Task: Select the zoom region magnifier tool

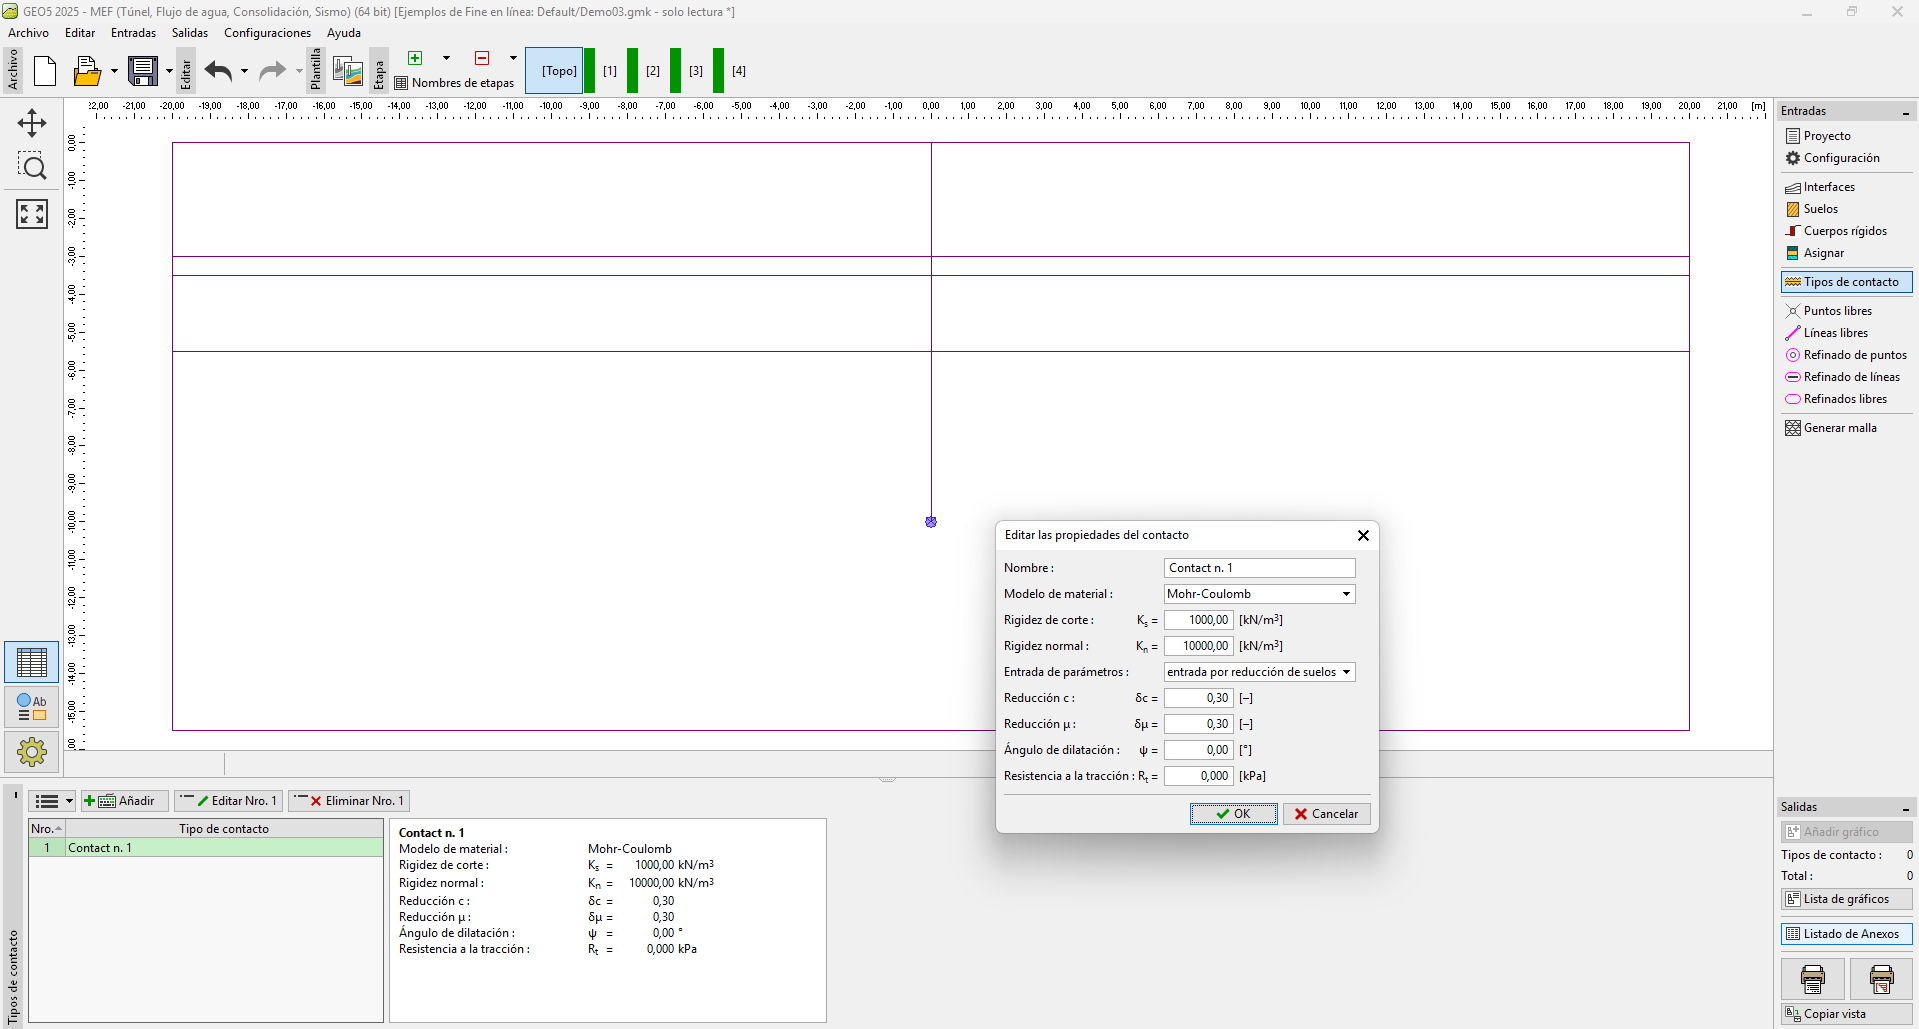Action: [x=32, y=167]
